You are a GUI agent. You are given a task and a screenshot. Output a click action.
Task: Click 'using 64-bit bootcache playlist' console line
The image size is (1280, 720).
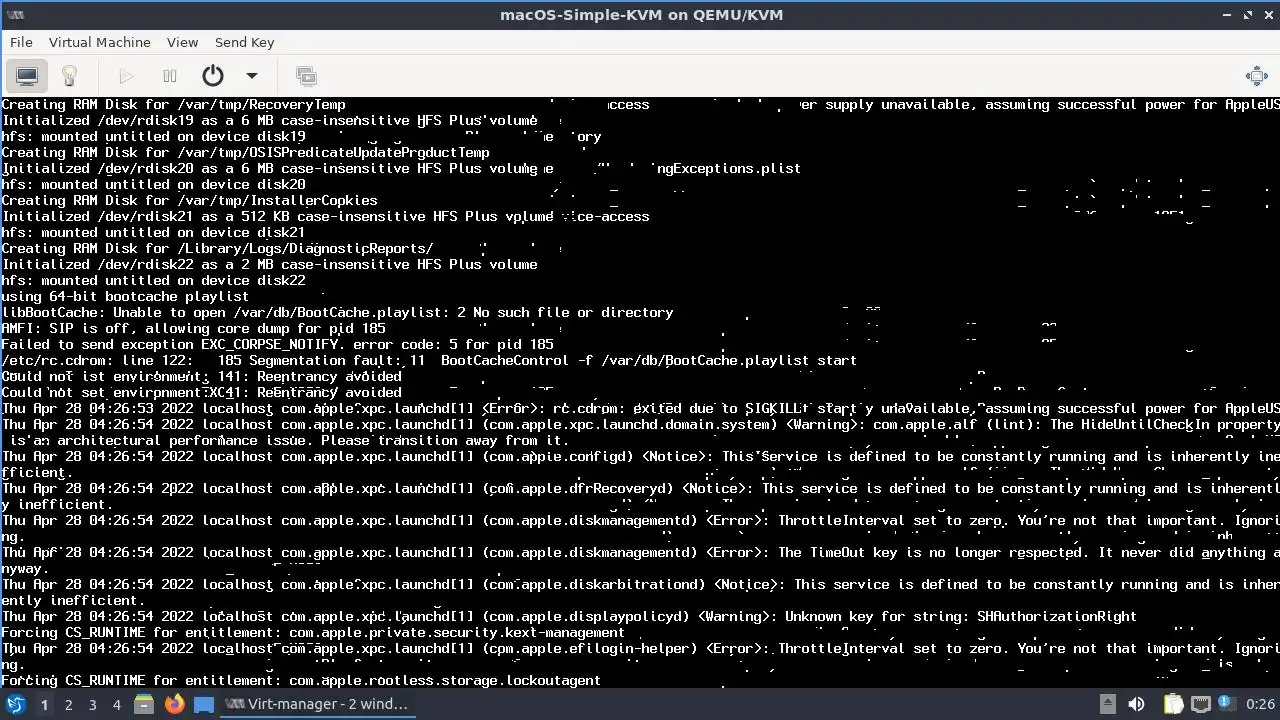coord(125,296)
